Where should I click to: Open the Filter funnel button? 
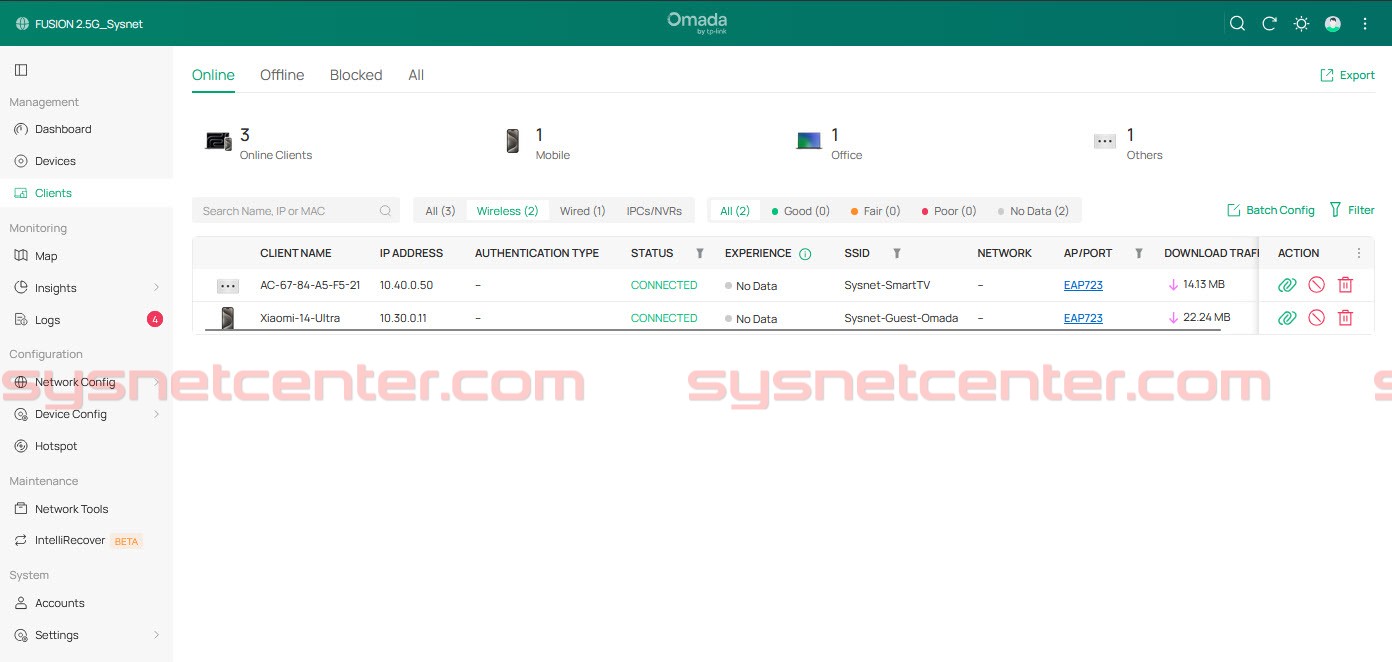1352,210
